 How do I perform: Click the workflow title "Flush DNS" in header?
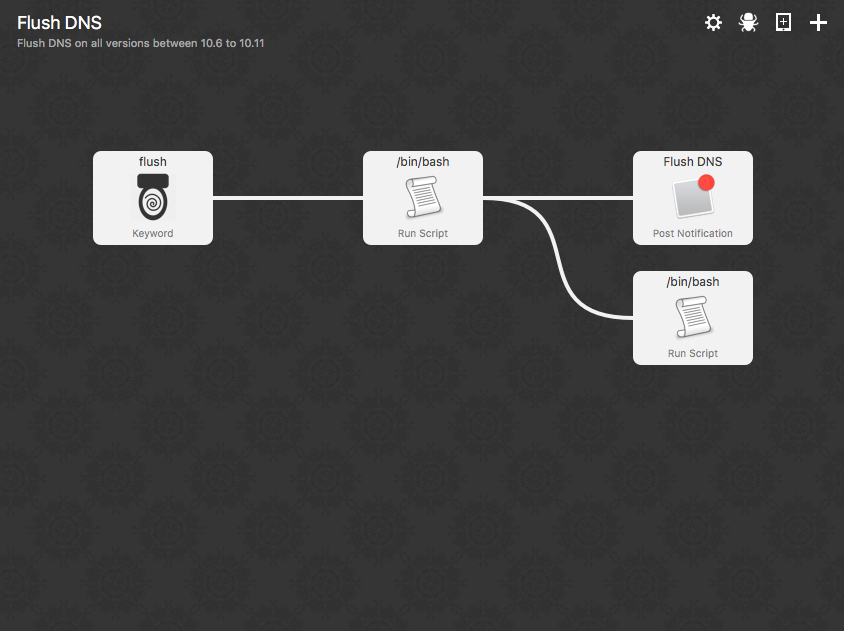tap(59, 23)
